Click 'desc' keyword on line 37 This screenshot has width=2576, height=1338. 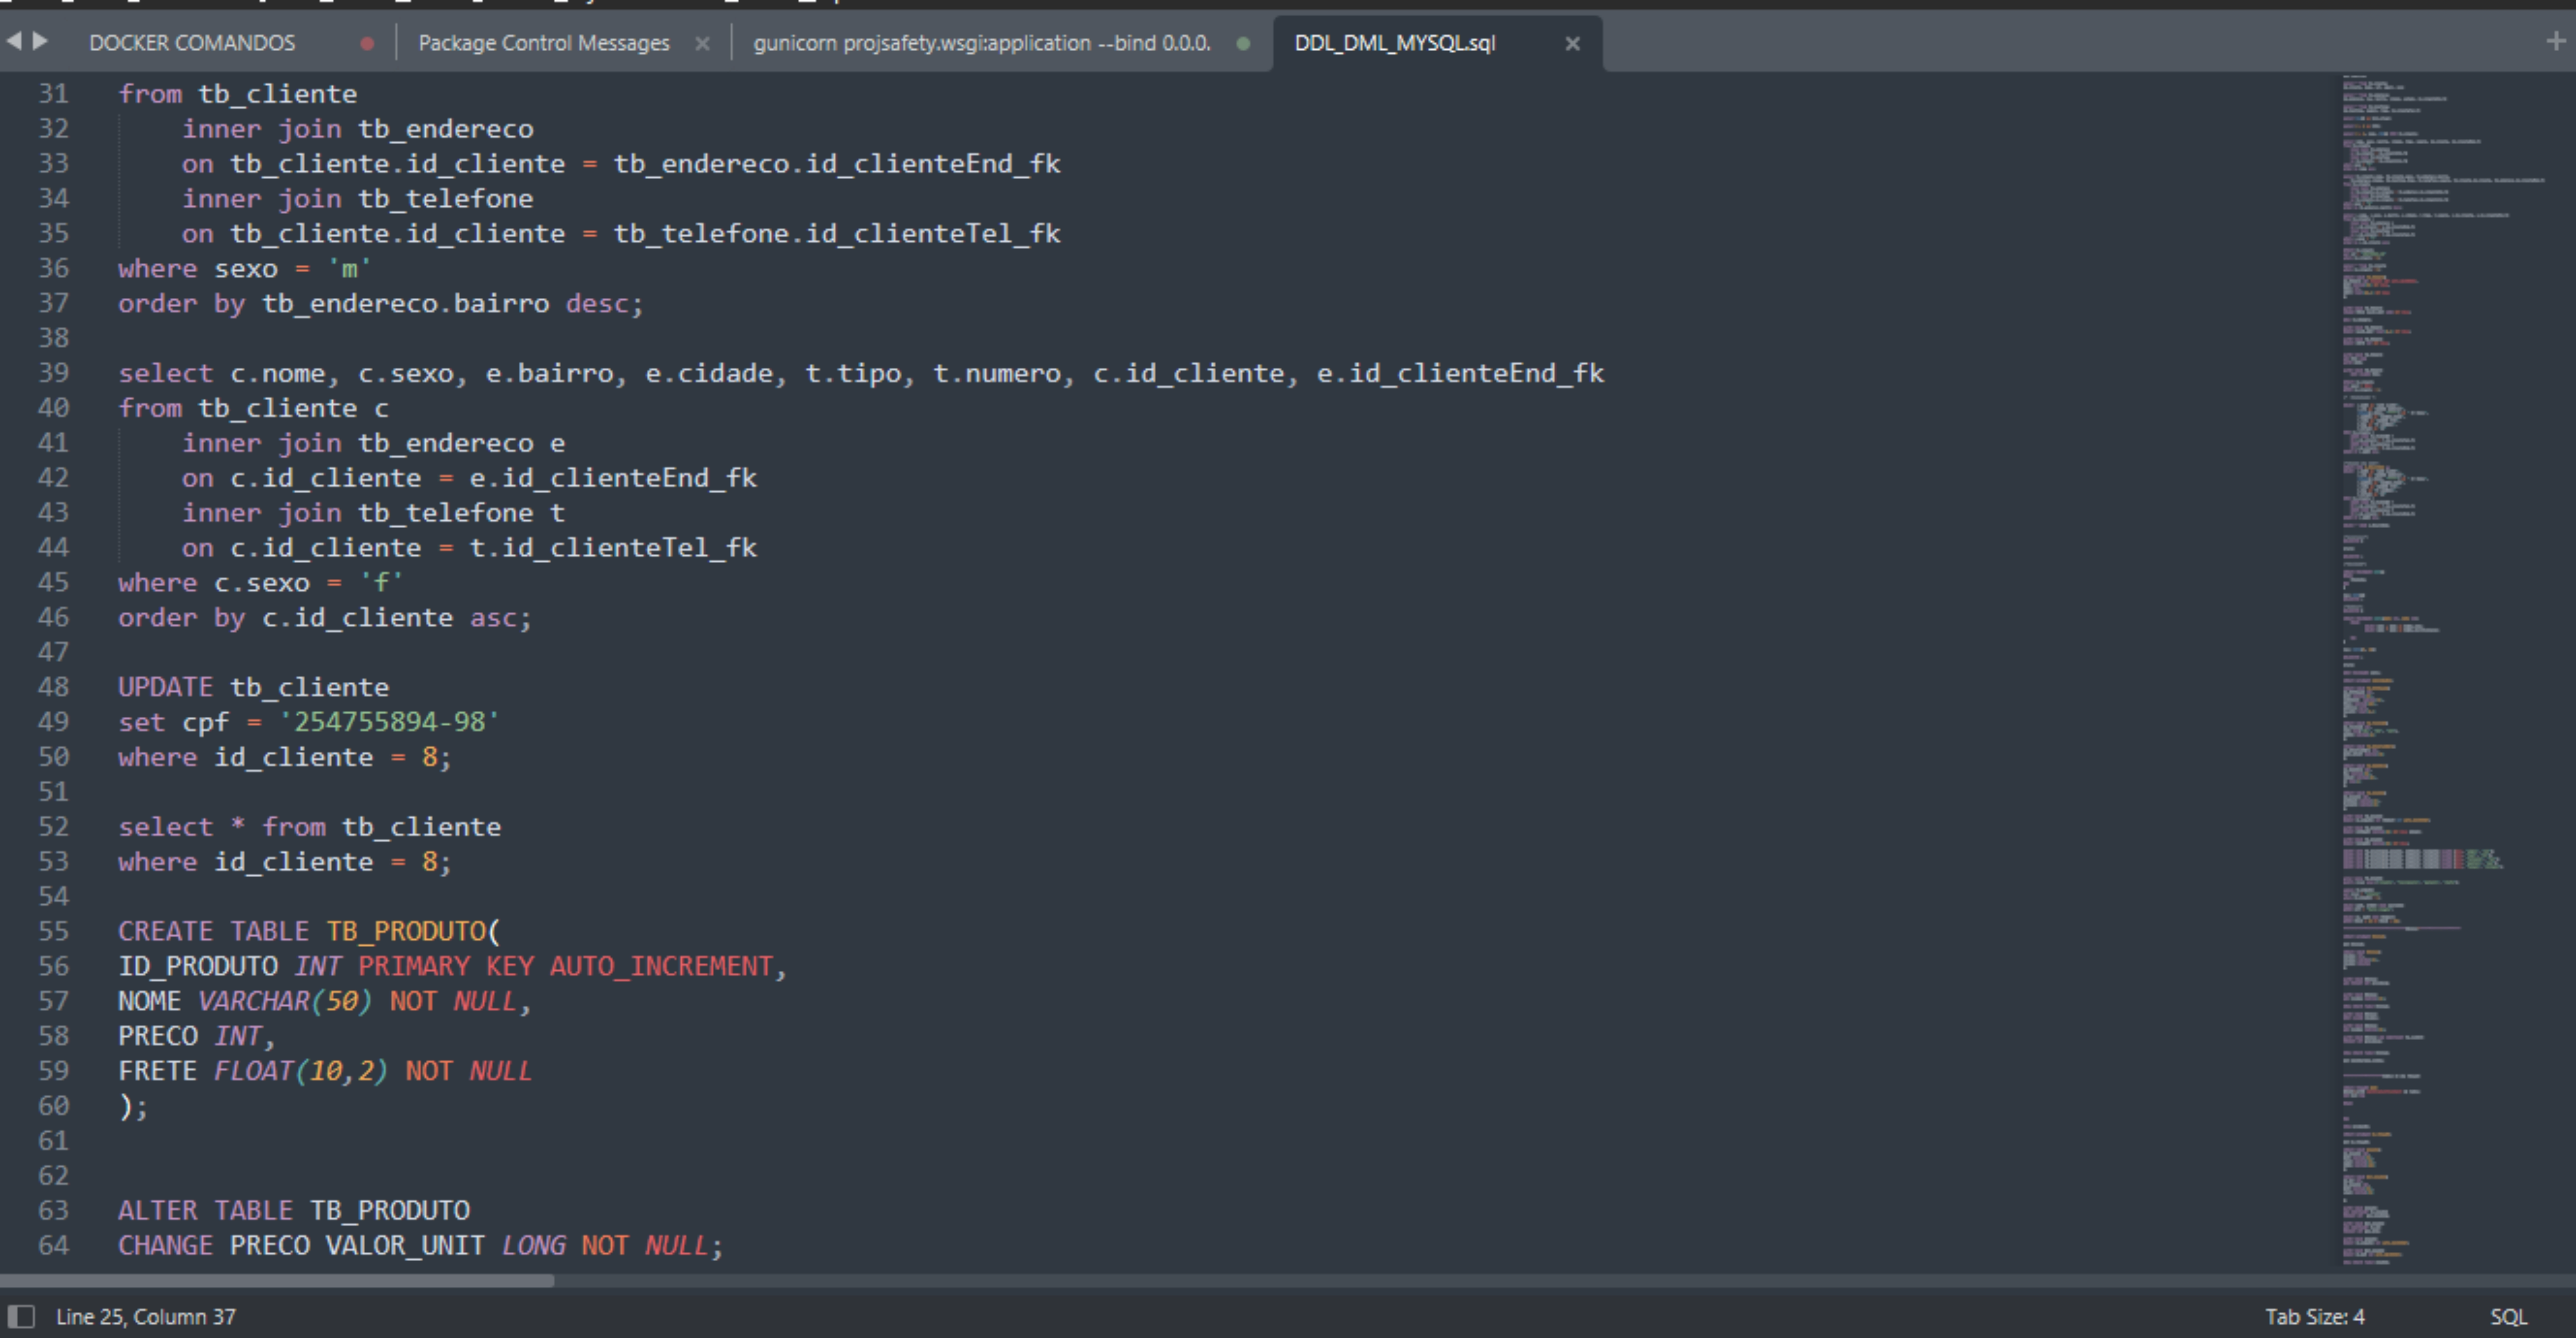pos(598,304)
